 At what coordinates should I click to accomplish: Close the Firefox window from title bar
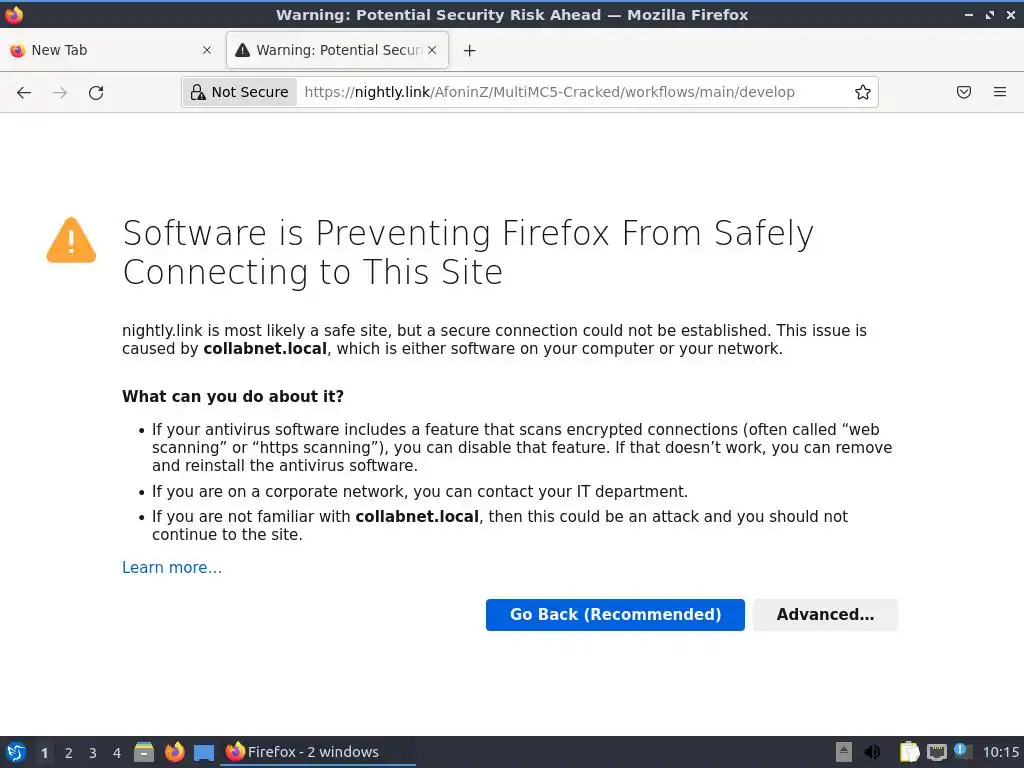point(1010,14)
